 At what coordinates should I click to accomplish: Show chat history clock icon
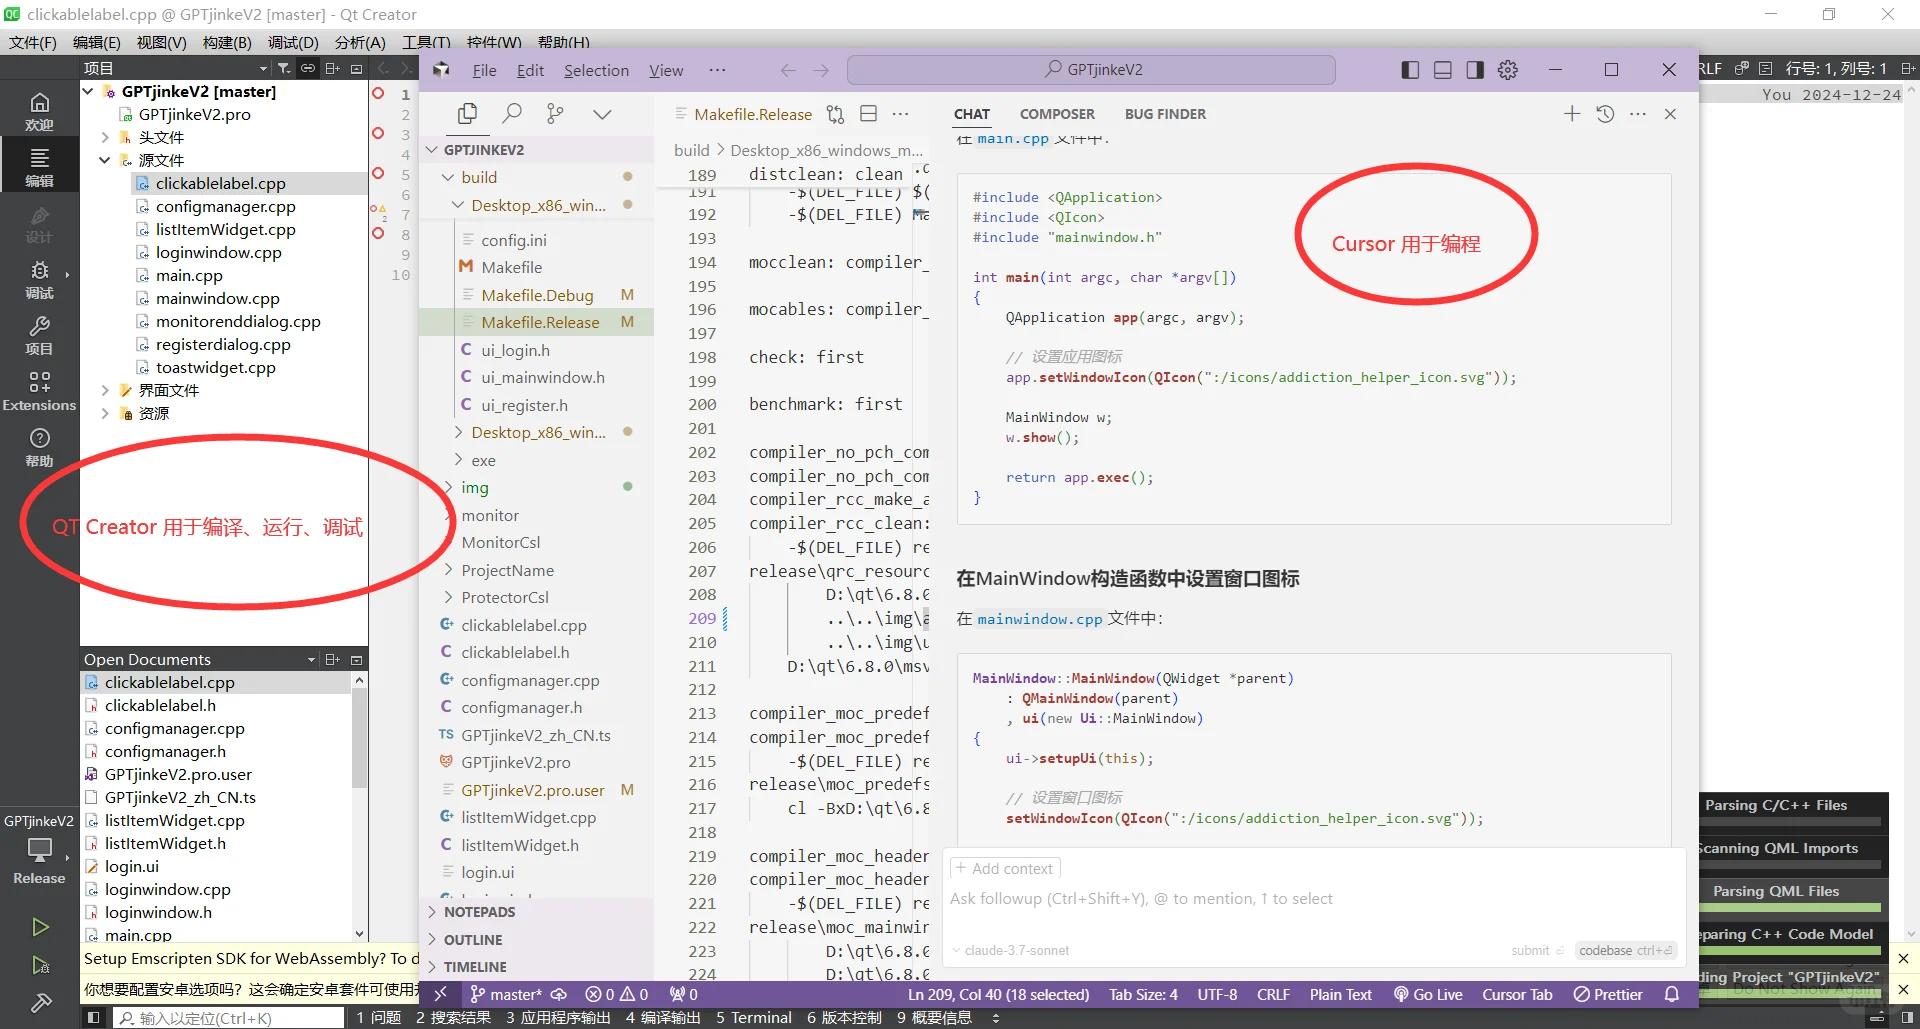pos(1605,114)
